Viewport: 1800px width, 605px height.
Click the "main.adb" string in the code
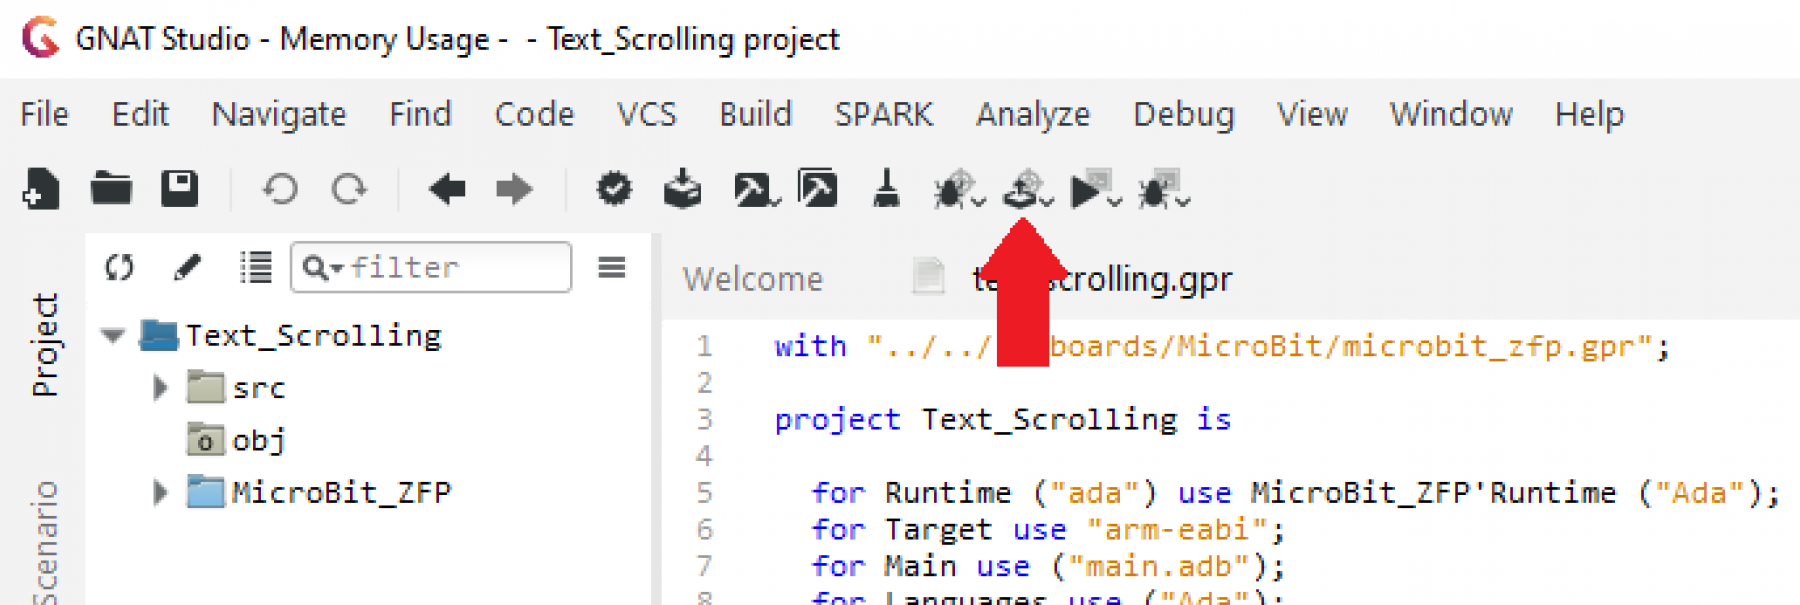pos(1159,566)
